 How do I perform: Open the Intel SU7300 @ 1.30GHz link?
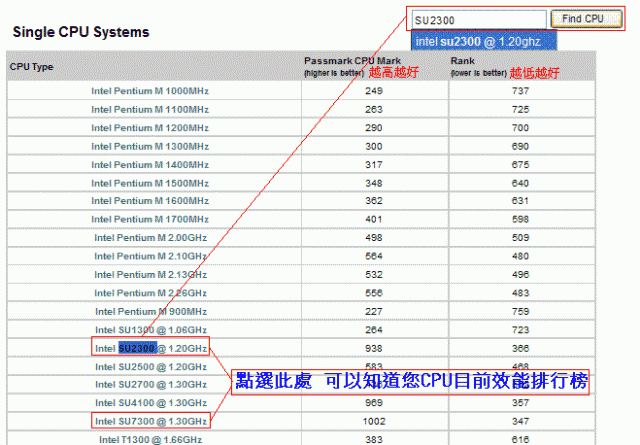151,421
